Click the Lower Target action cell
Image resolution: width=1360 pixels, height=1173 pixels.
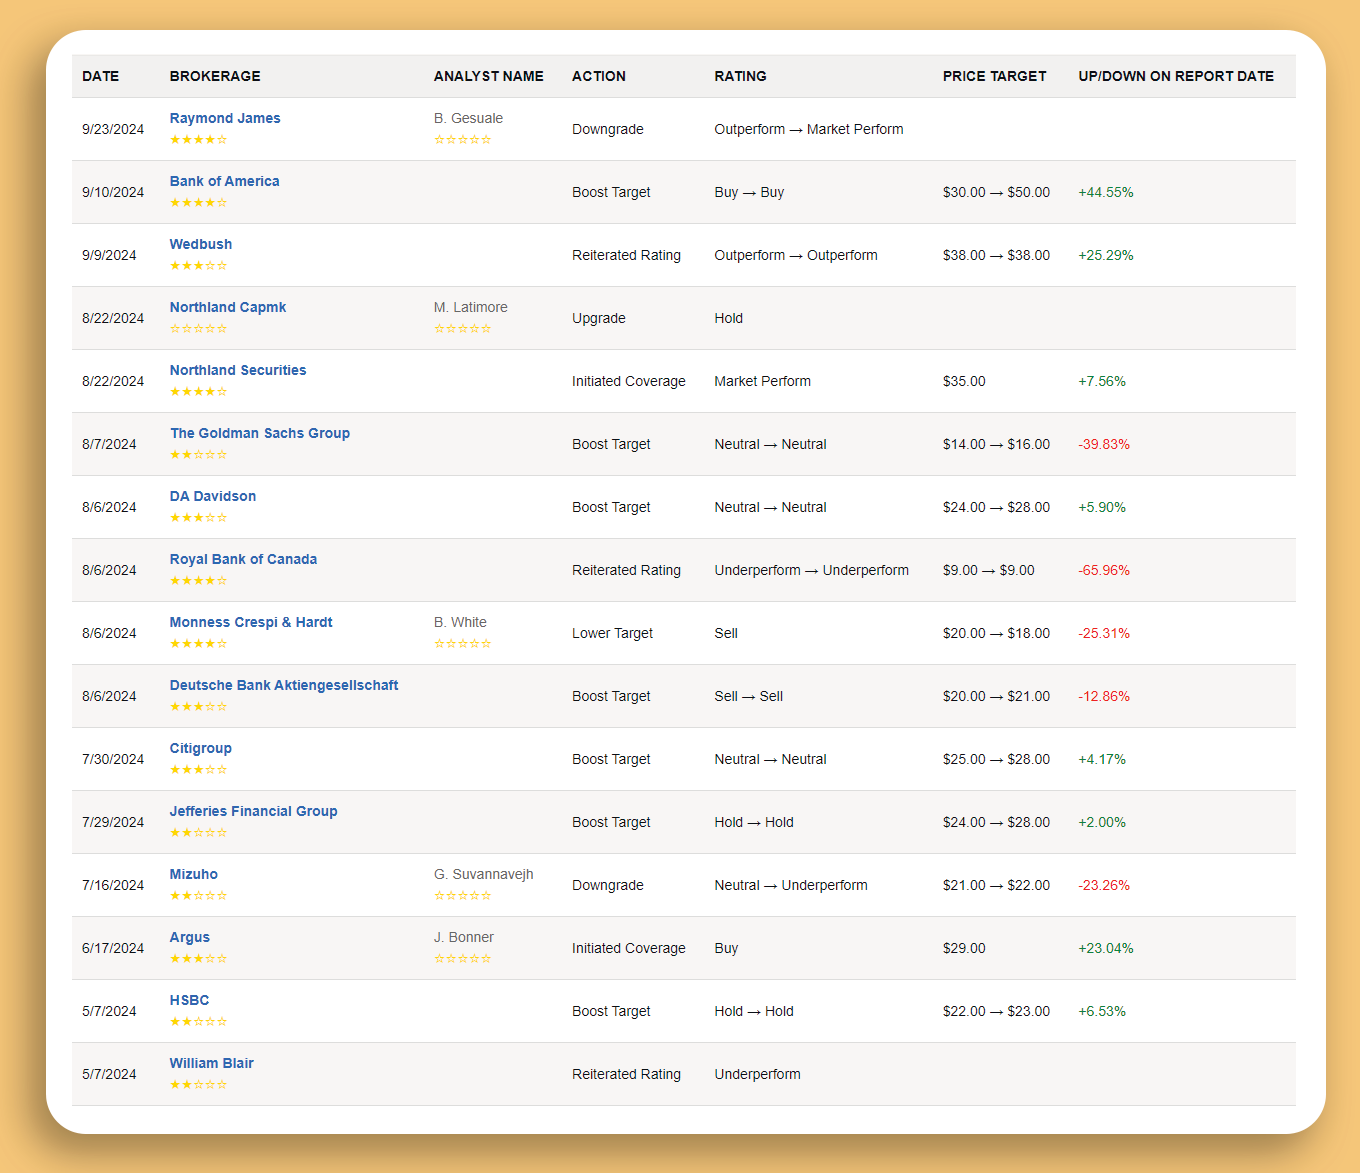(x=612, y=633)
